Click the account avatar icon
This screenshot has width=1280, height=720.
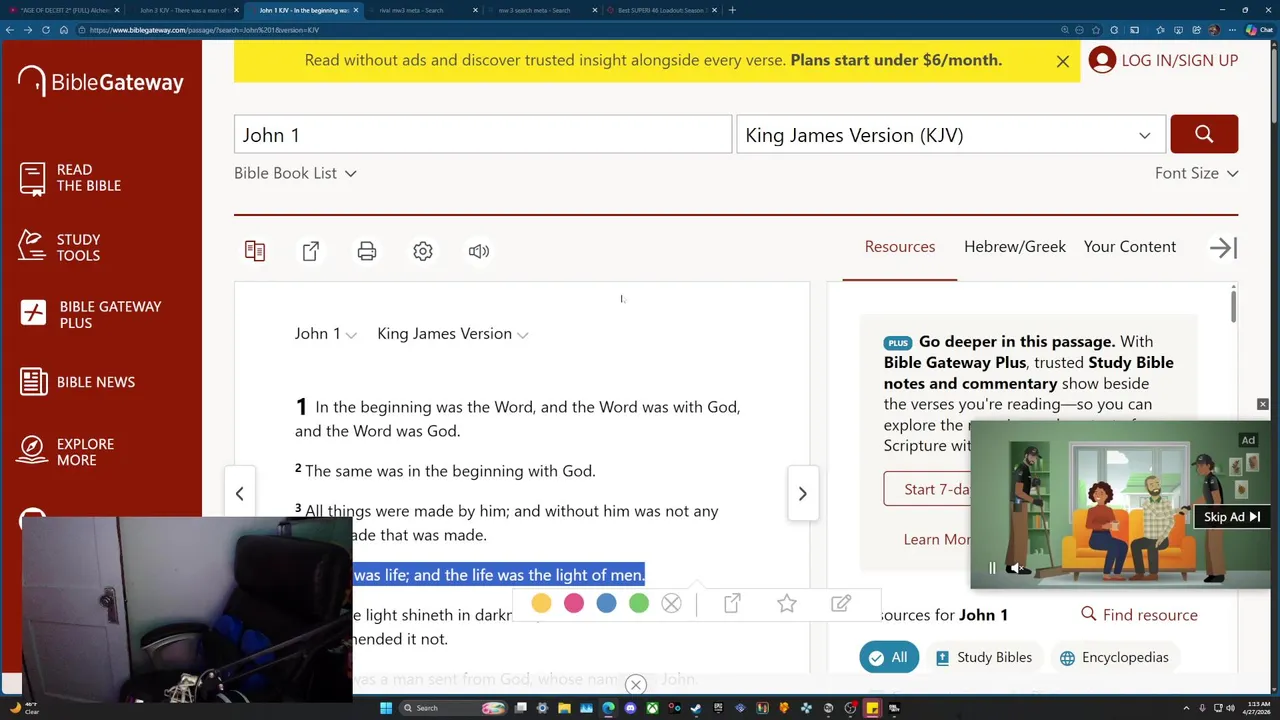tap(1102, 60)
